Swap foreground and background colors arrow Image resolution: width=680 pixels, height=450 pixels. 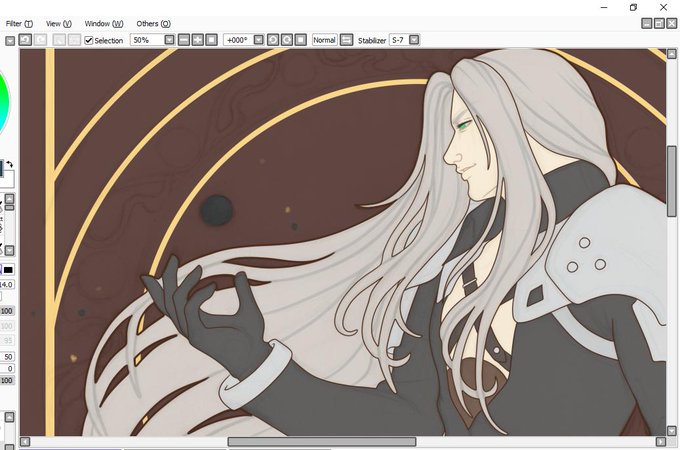point(10,164)
